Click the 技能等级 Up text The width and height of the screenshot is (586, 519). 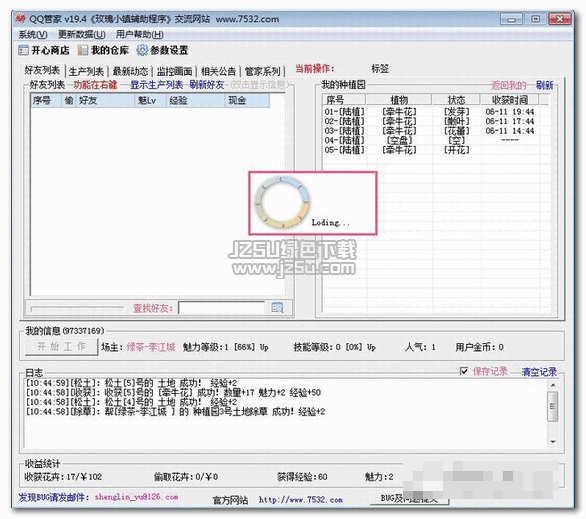pyautogui.click(x=371, y=347)
